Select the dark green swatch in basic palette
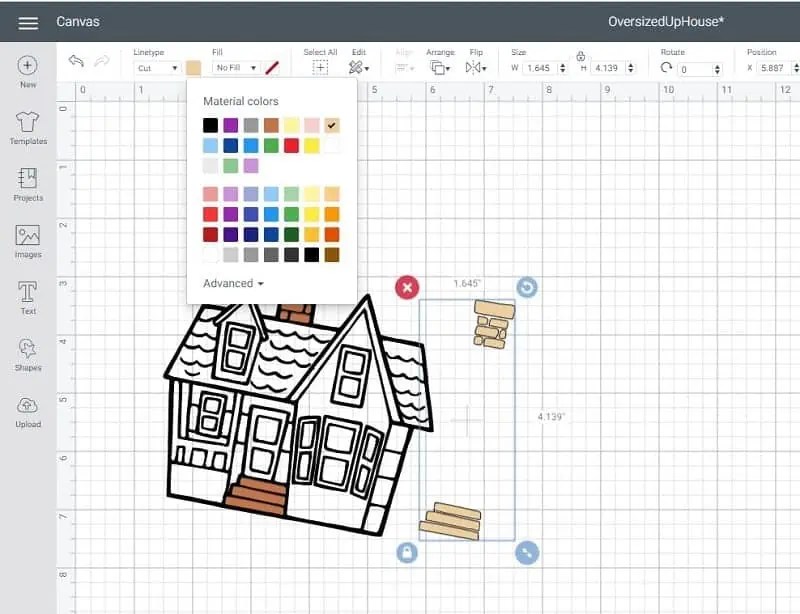 pos(291,235)
